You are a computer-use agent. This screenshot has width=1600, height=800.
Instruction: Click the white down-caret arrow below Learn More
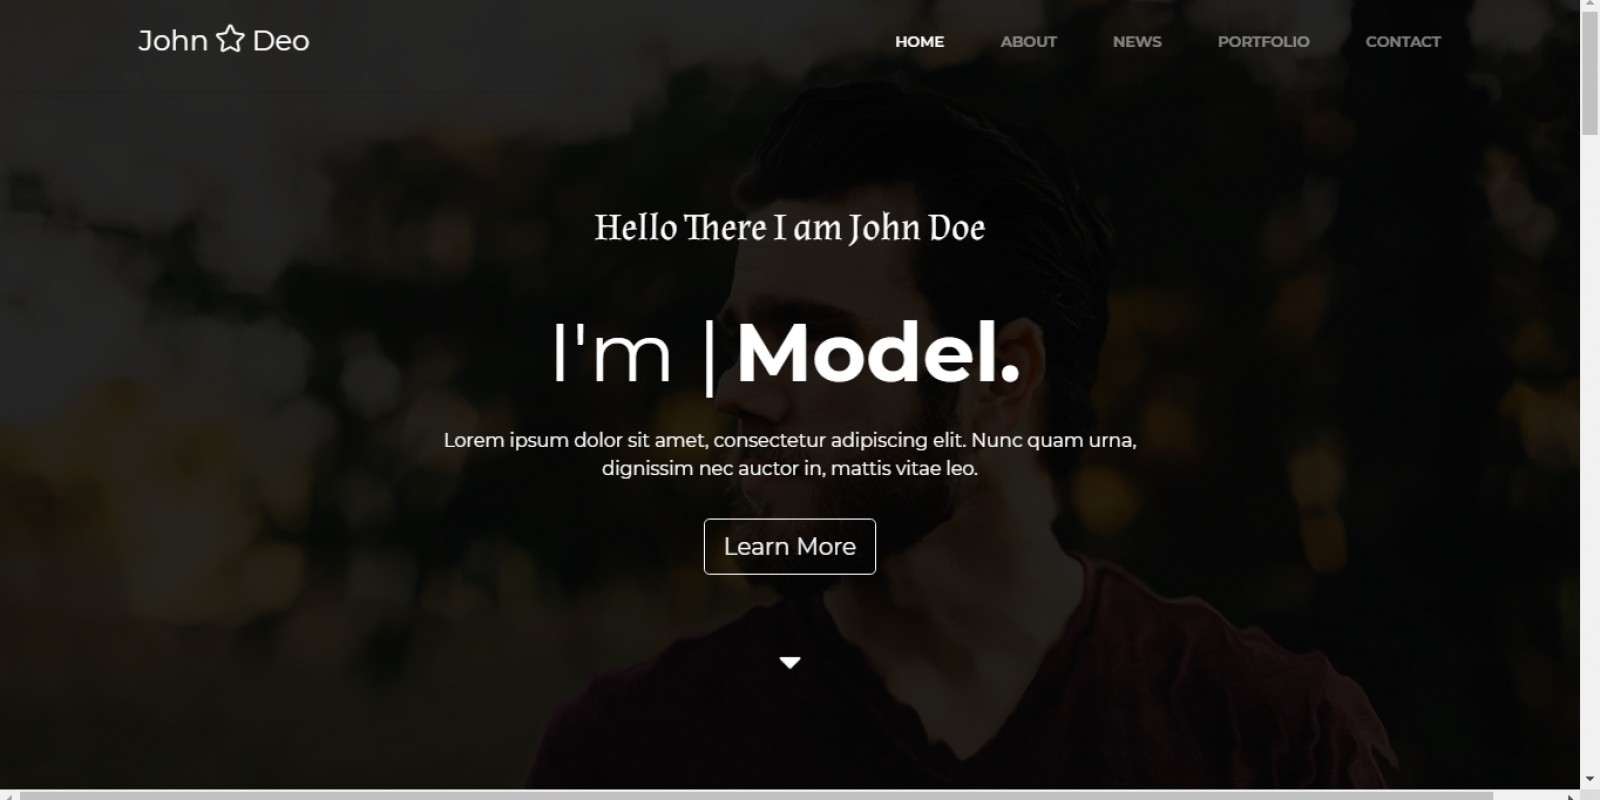click(790, 662)
